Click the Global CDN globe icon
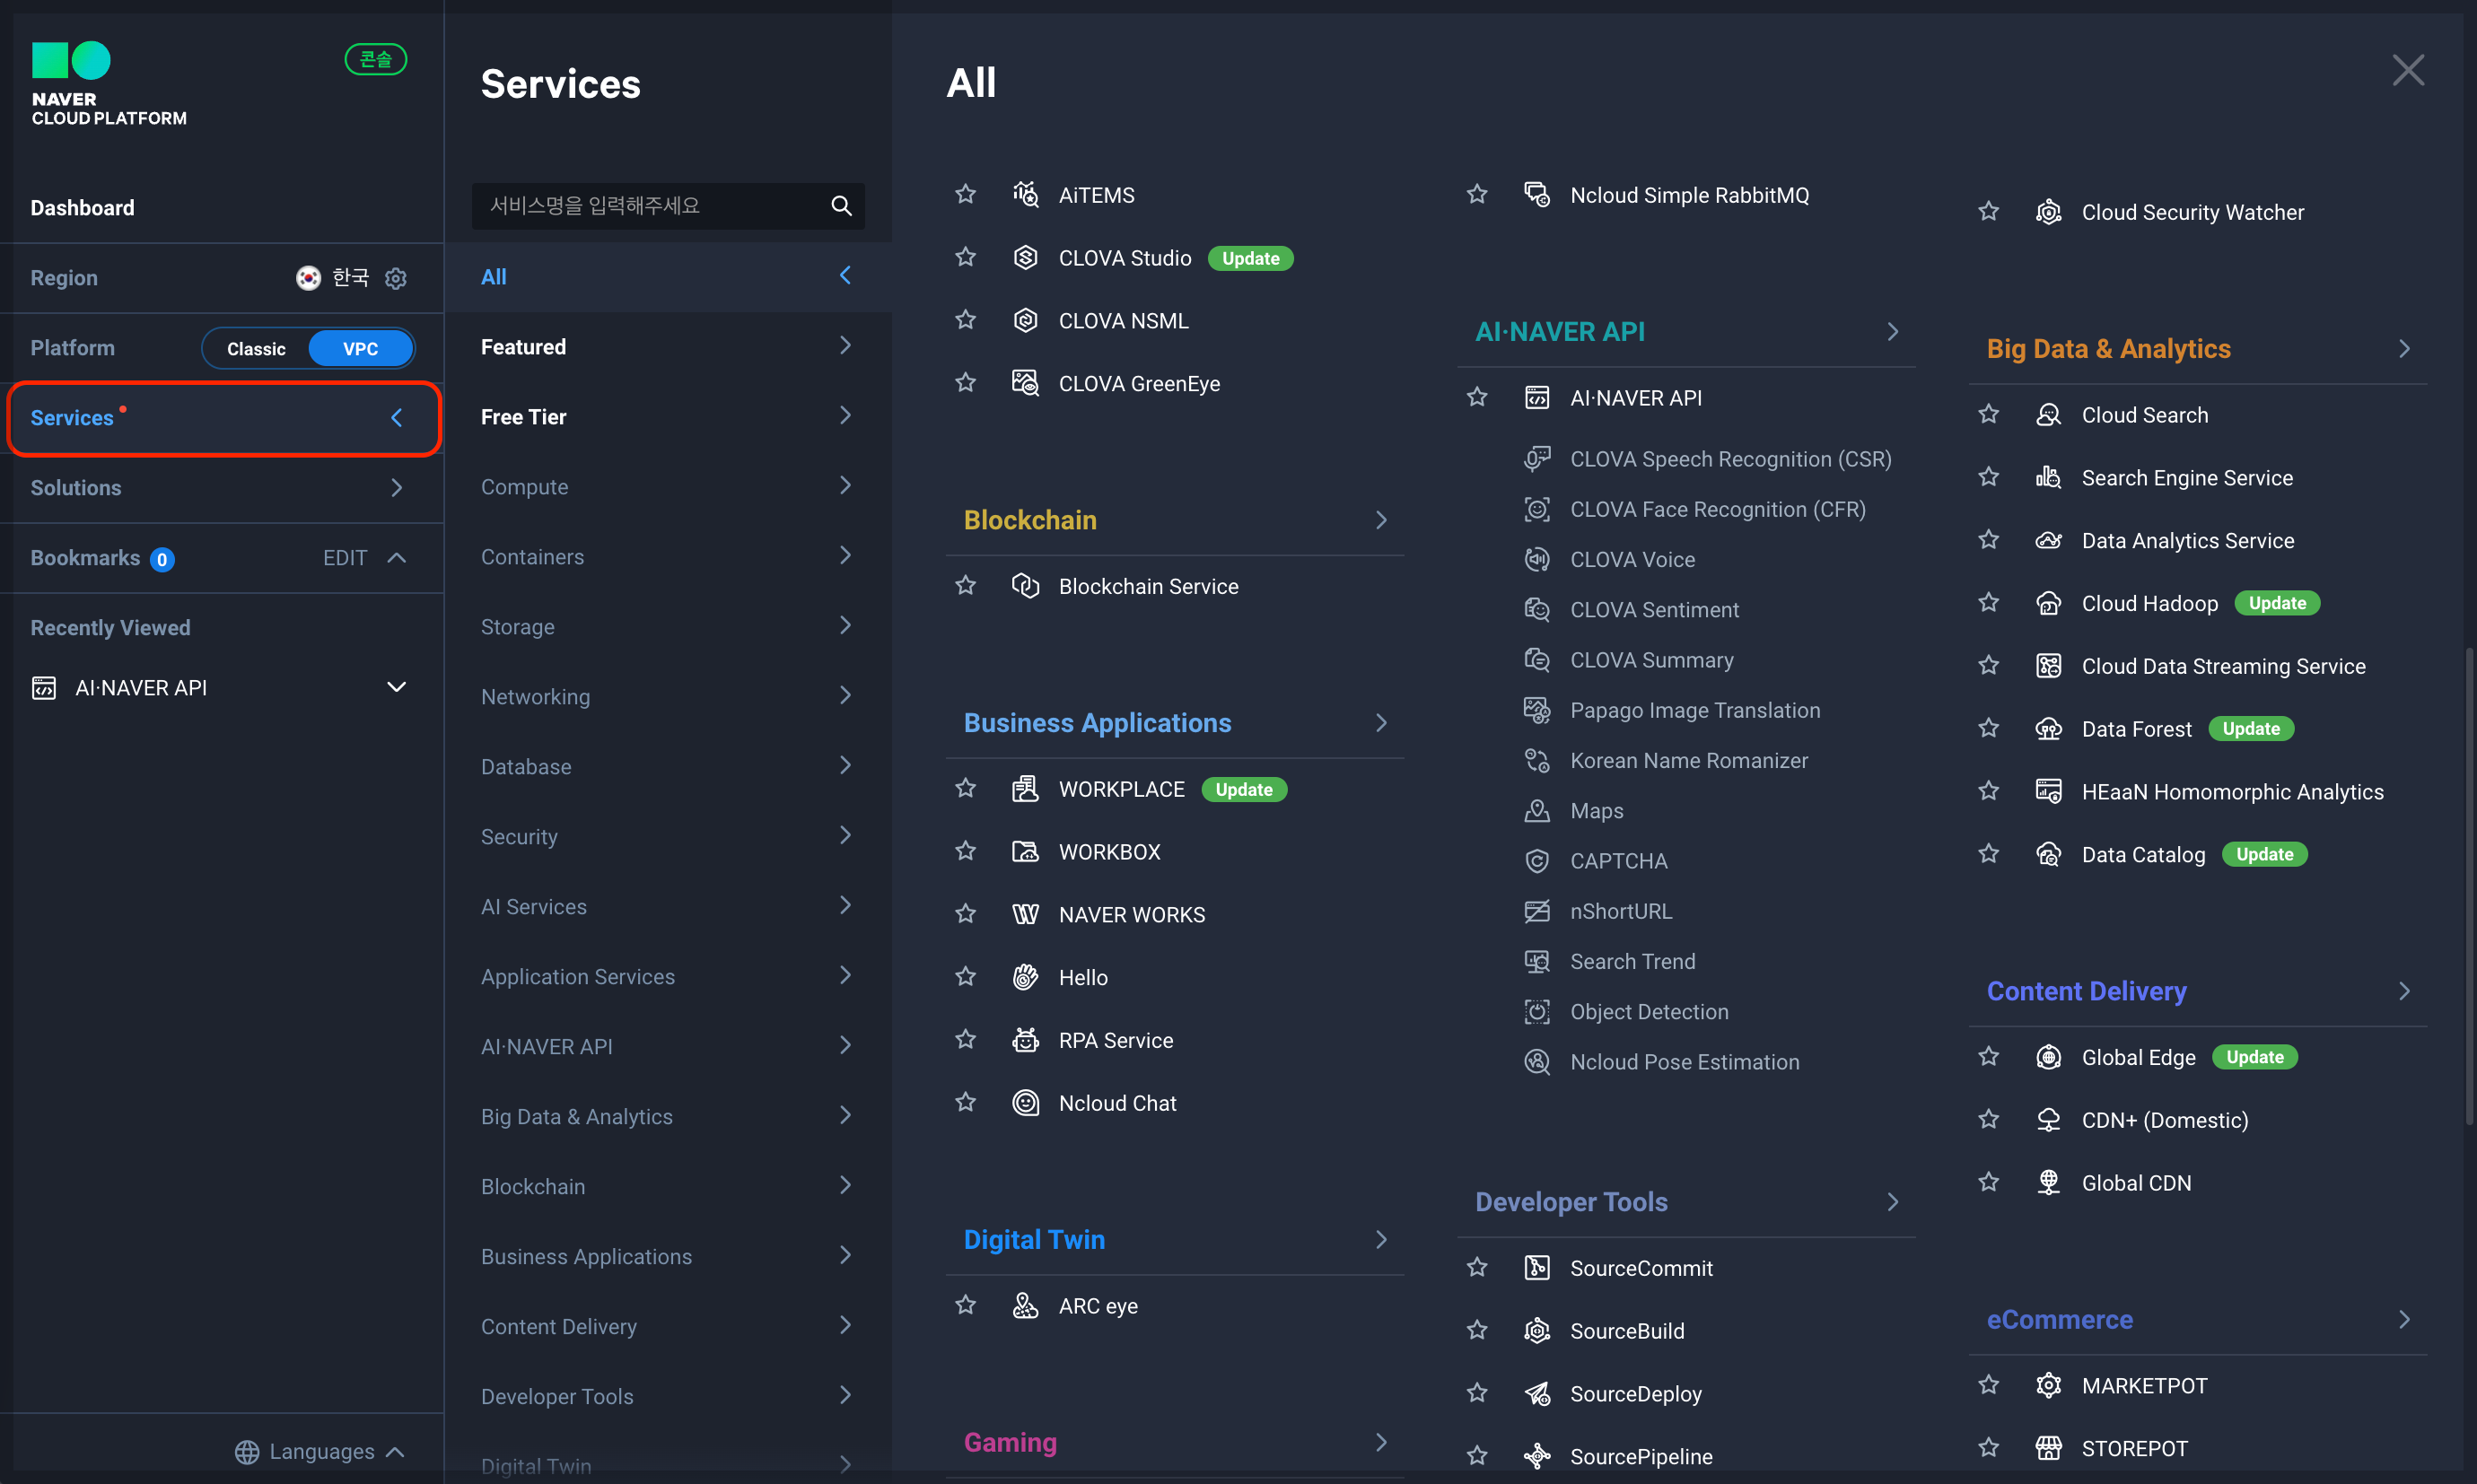Screen dimensions: 2477x1484 click(2047, 1182)
